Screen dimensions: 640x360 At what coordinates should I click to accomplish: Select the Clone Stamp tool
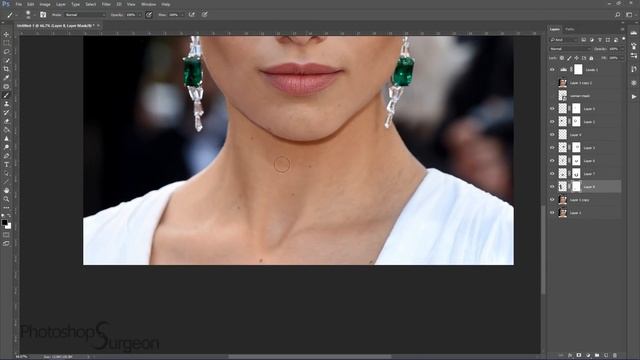tap(6, 104)
